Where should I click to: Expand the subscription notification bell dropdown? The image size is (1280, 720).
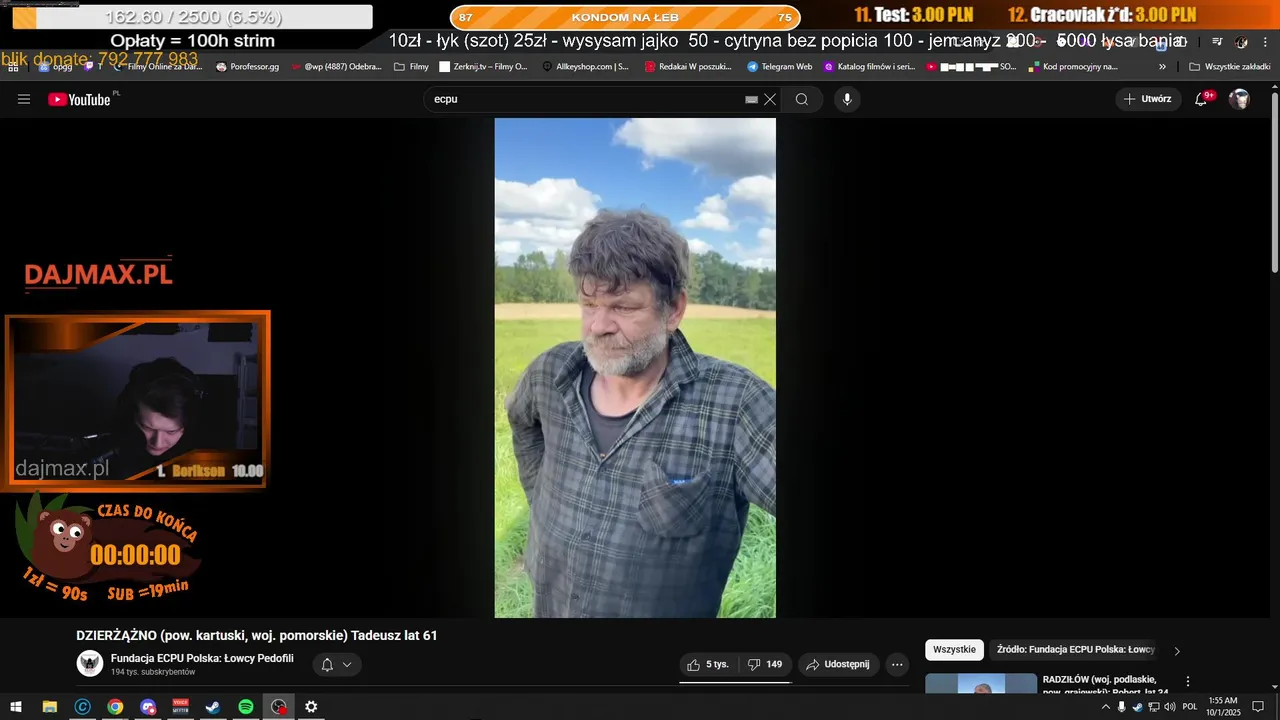click(336, 664)
